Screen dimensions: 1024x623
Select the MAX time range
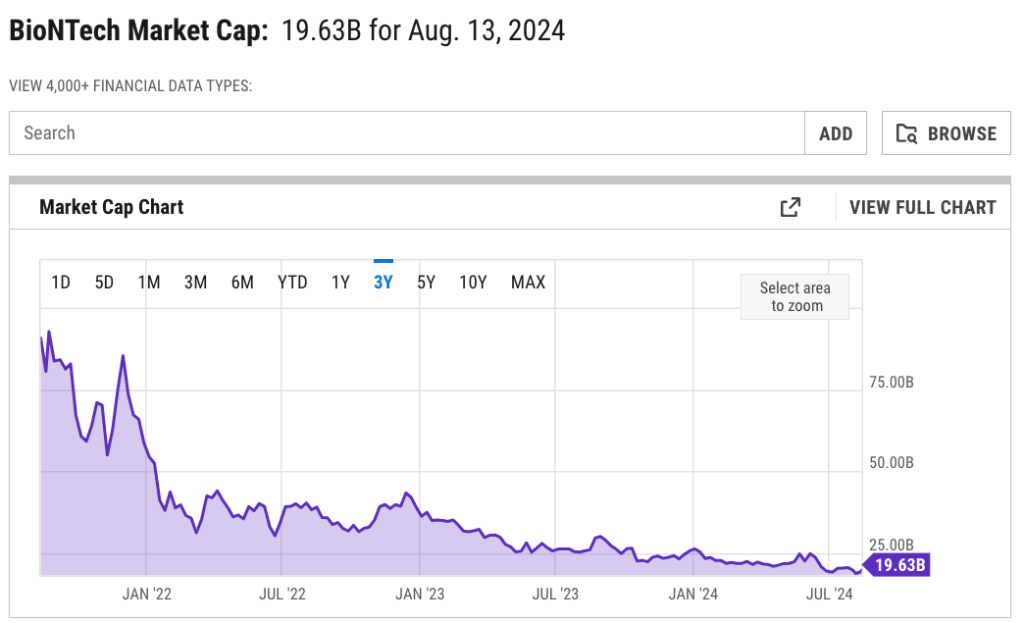coord(528,282)
